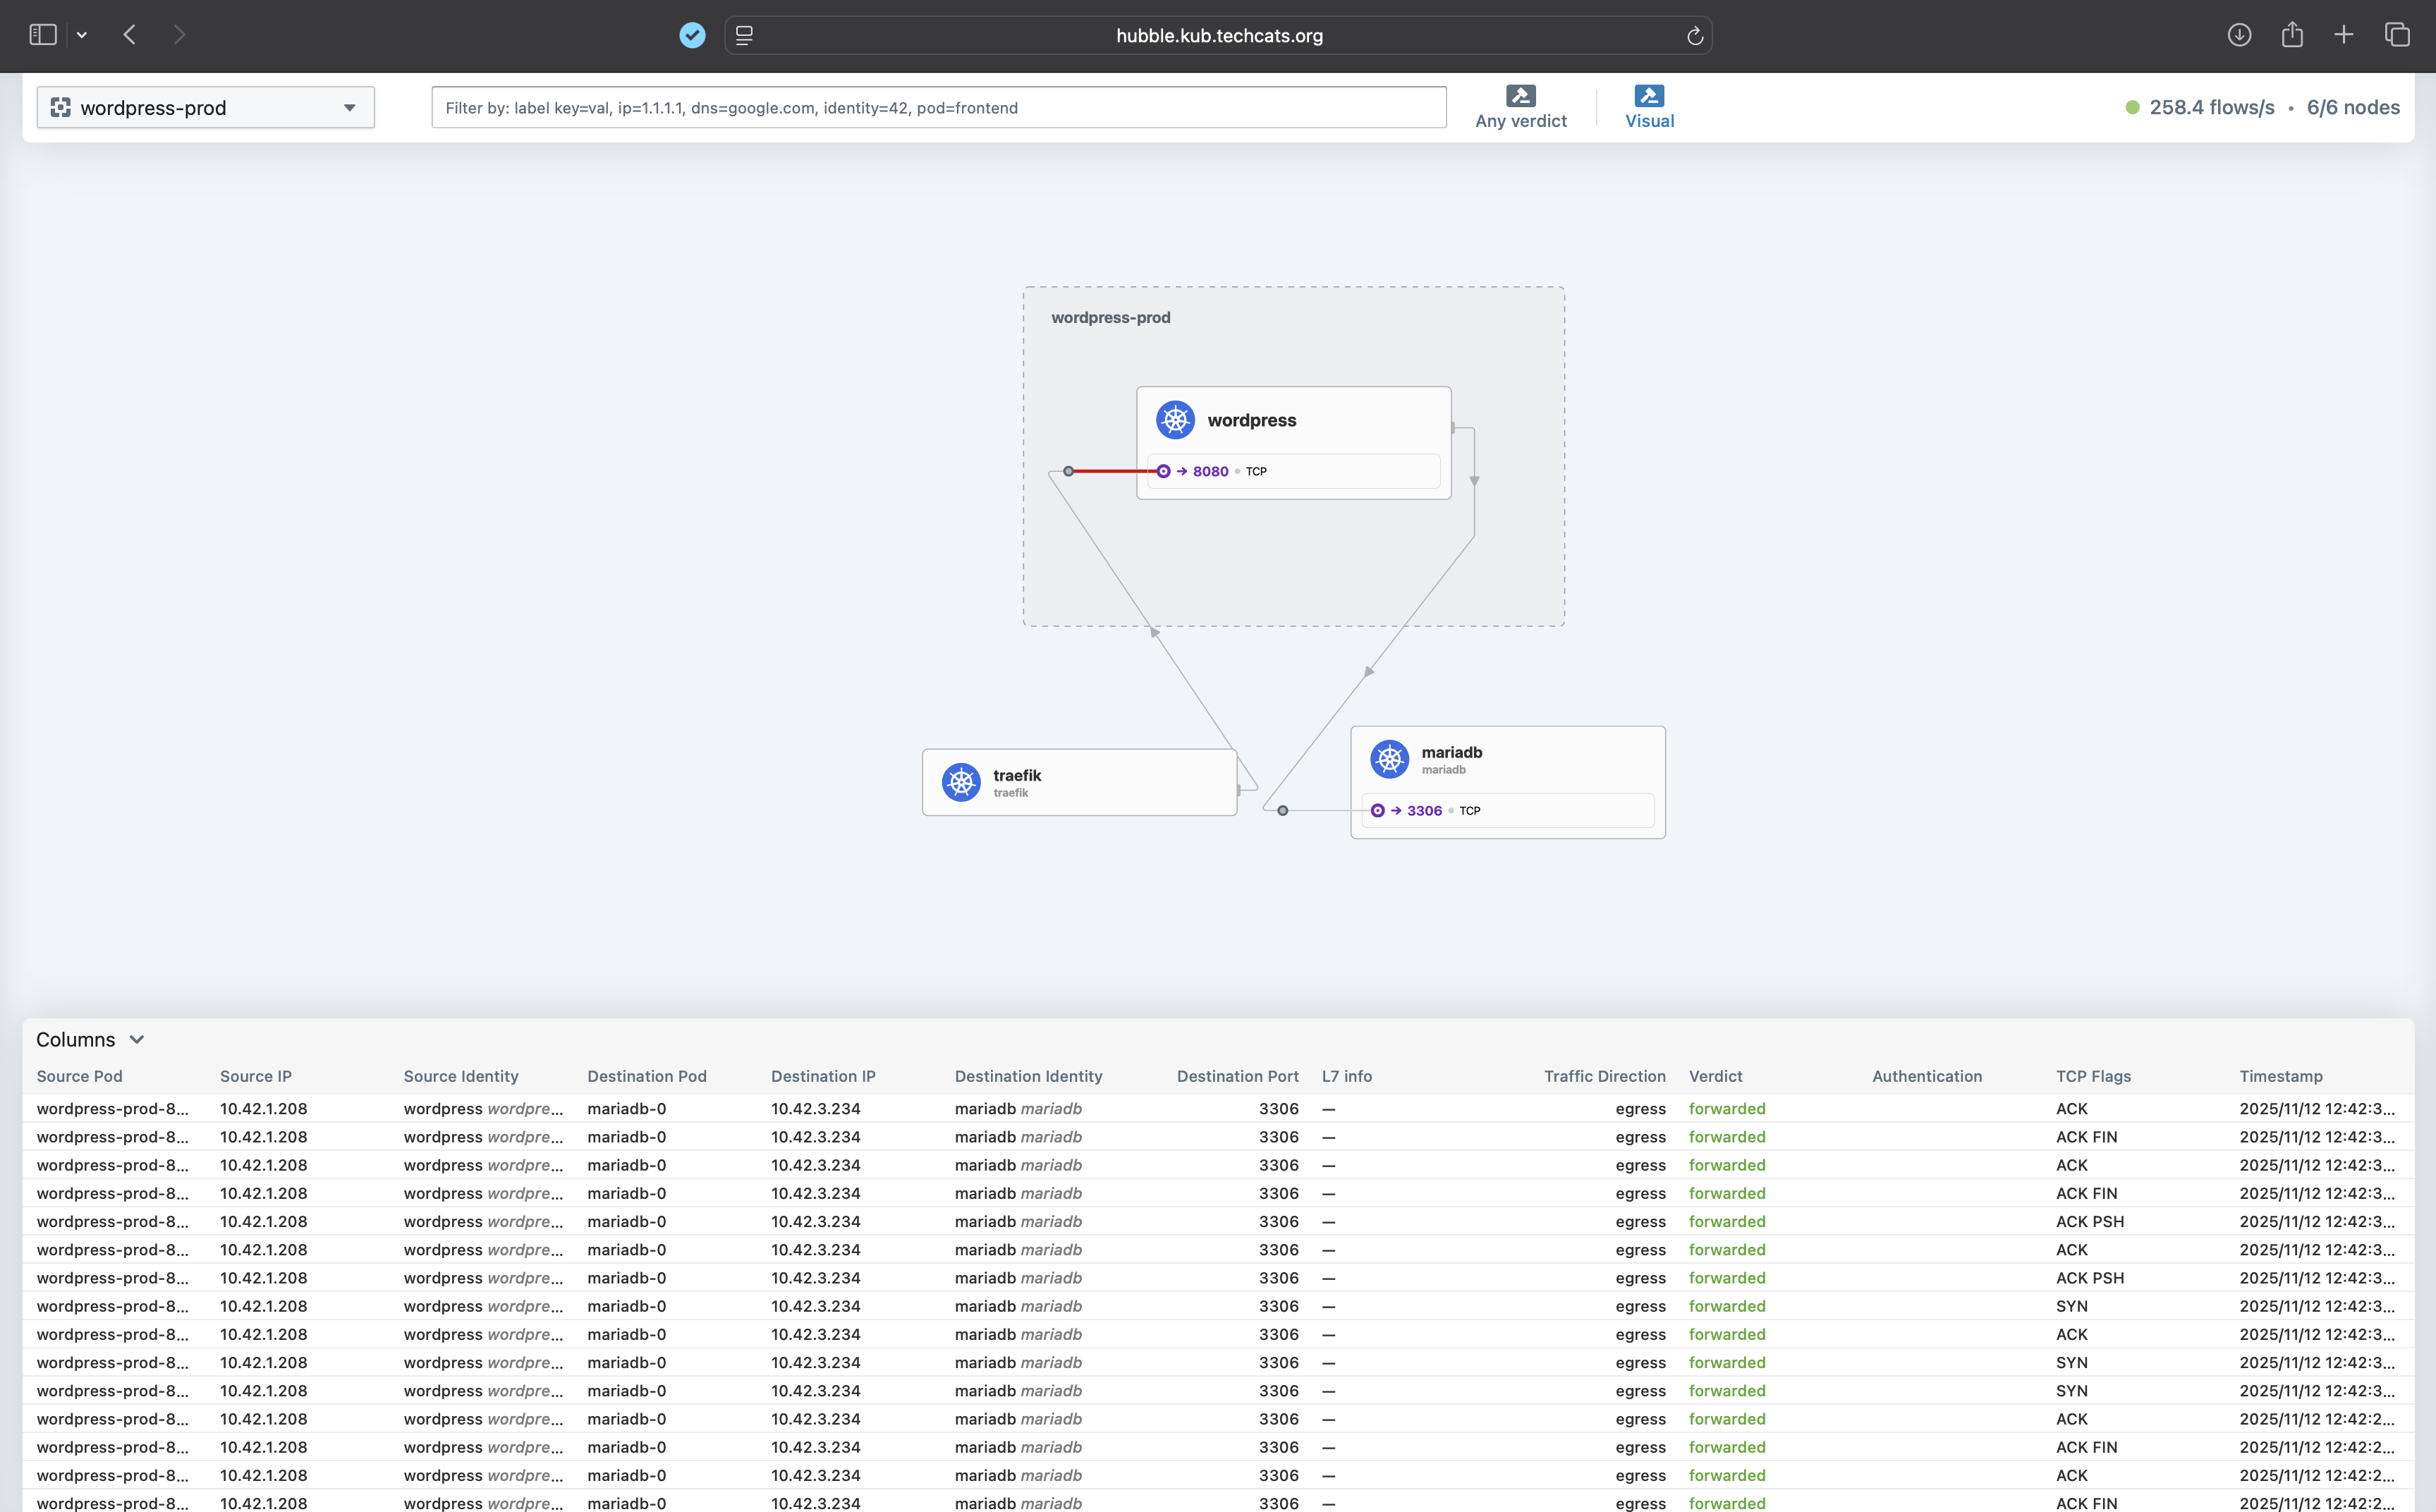The width and height of the screenshot is (2436, 1512).
Task: Click the Safari downloads icon
Action: [x=2239, y=35]
